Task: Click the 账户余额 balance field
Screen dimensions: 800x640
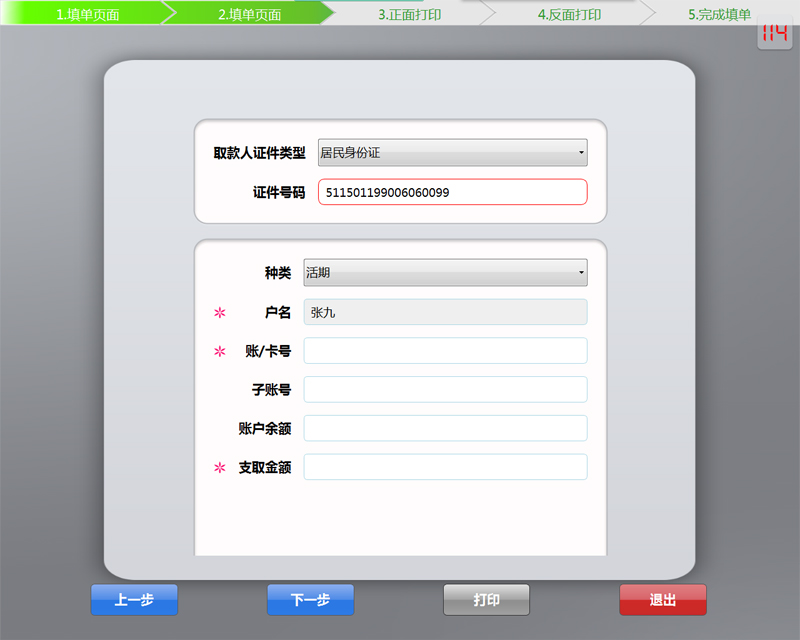Action: coord(445,427)
